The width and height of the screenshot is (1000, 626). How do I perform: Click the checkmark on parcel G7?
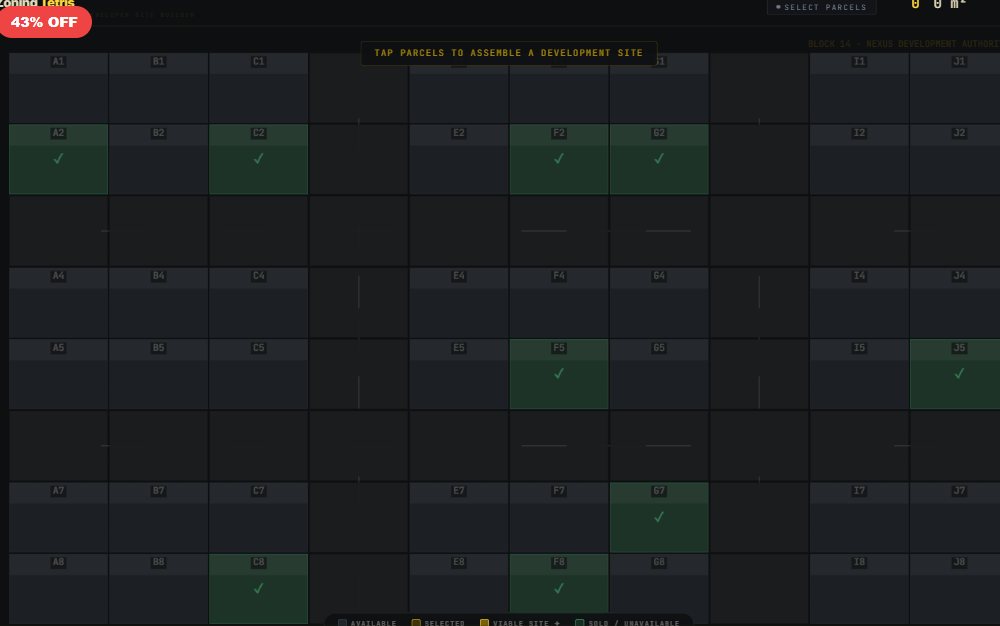pyautogui.click(x=658, y=517)
